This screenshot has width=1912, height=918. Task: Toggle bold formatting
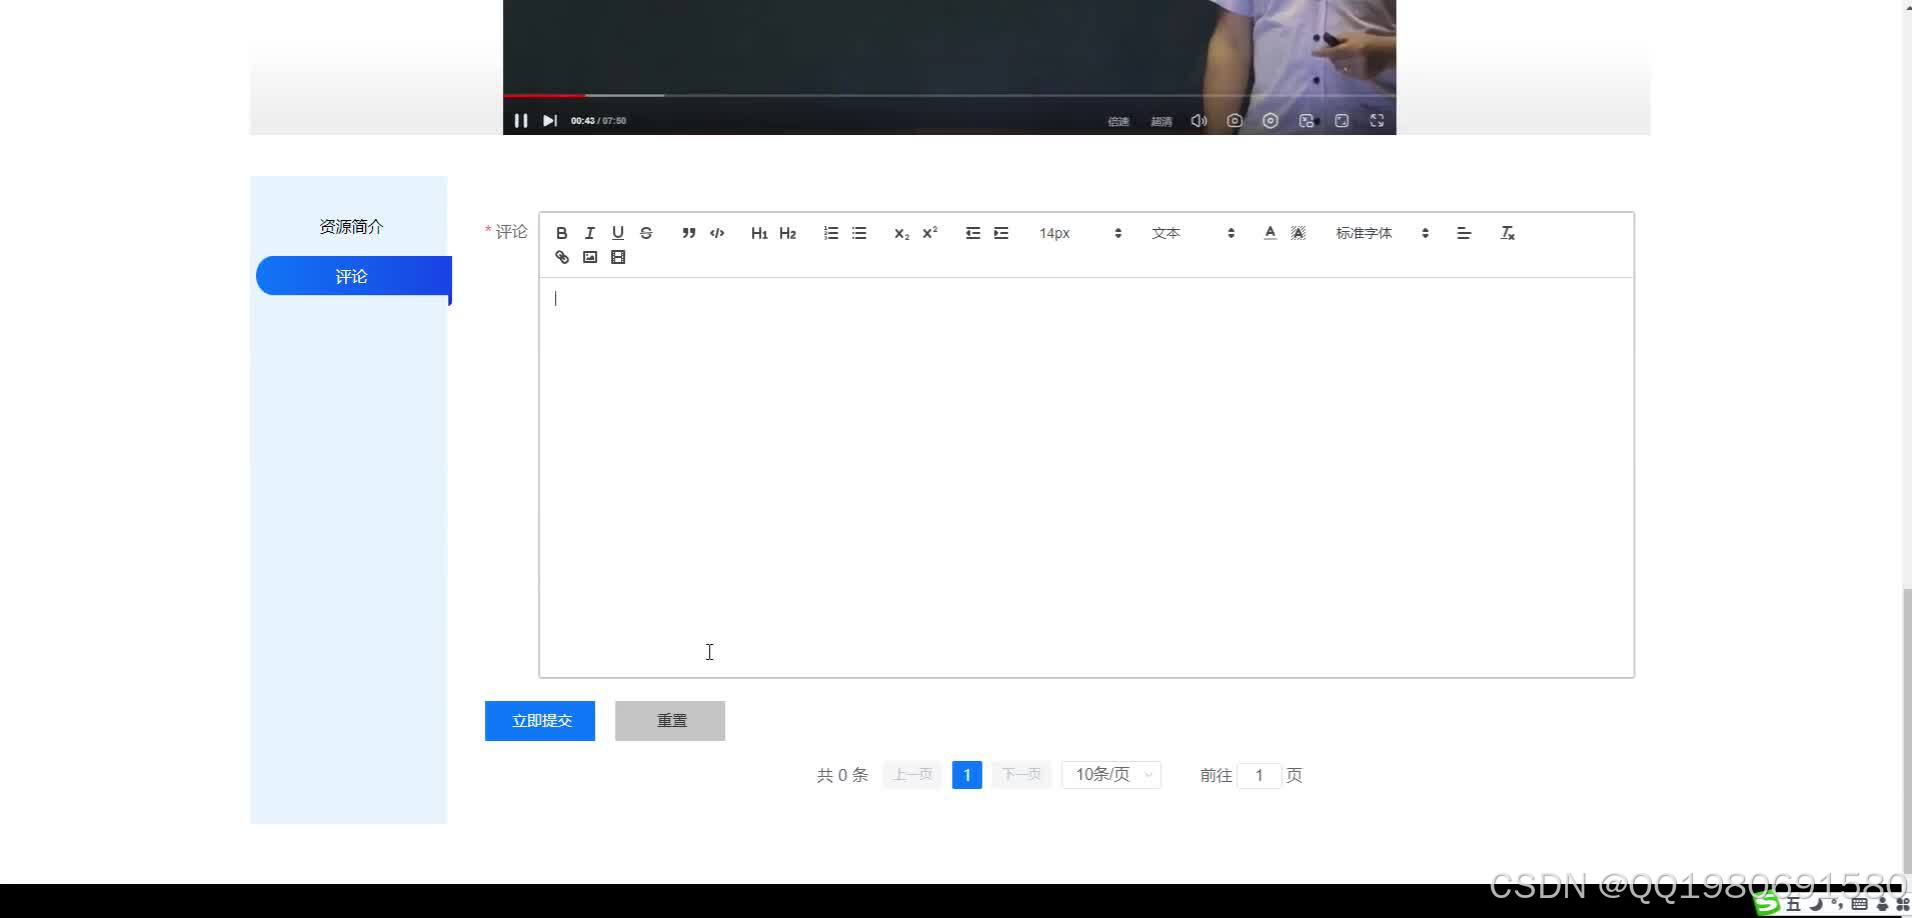coord(561,232)
